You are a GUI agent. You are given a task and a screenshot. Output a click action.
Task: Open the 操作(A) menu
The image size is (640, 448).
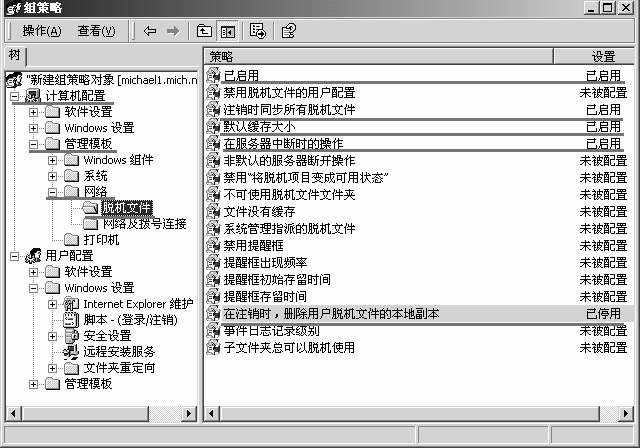coord(42,31)
